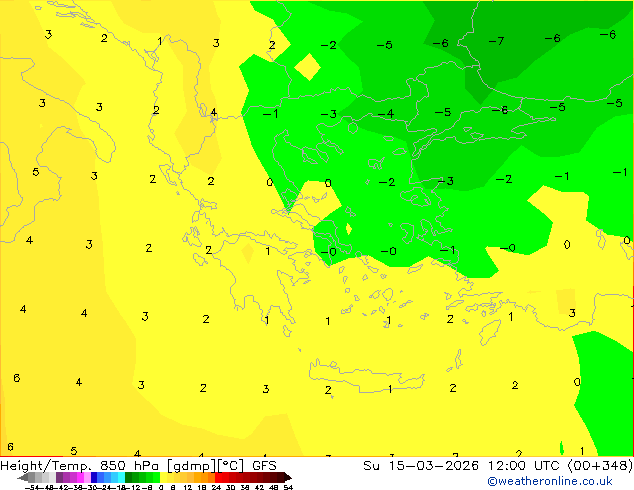Click the gray left arrow of the legend
Screen dimensions: 634x490
point(23,478)
